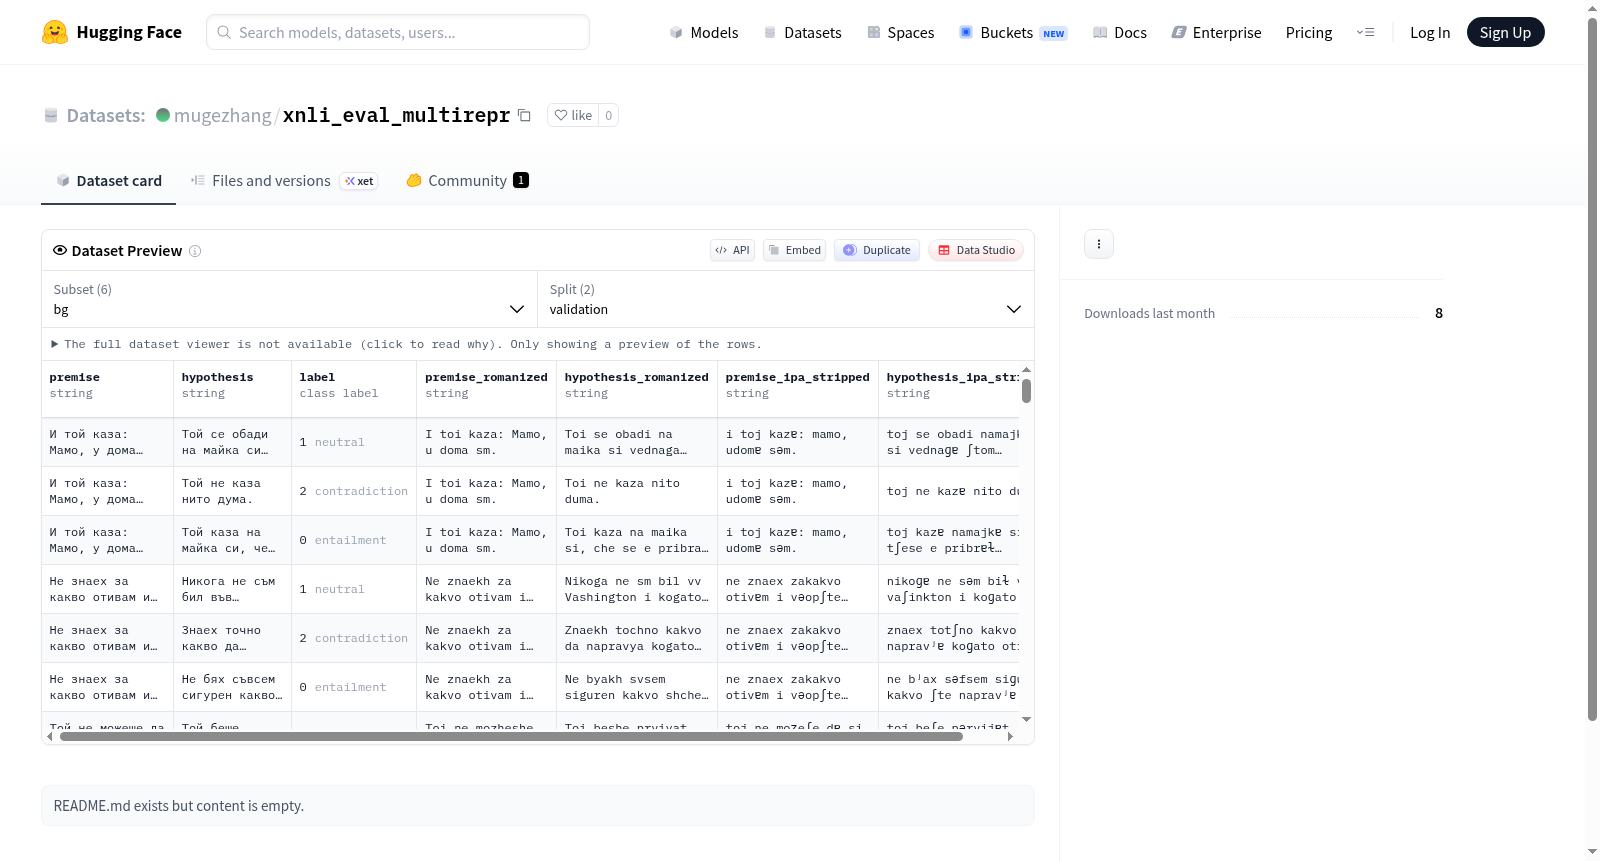Viewport: 1600px width, 861px height.
Task: Open Buckets in top navigation
Action: pyautogui.click(x=1013, y=32)
